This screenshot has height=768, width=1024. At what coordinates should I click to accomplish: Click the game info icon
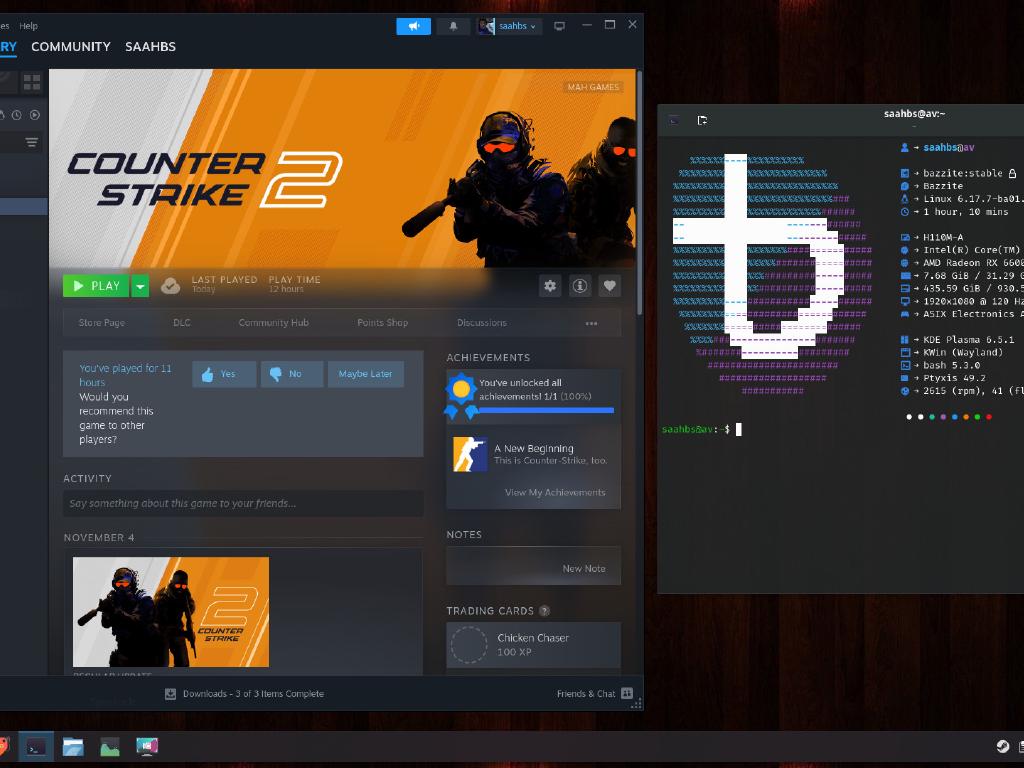[x=580, y=286]
